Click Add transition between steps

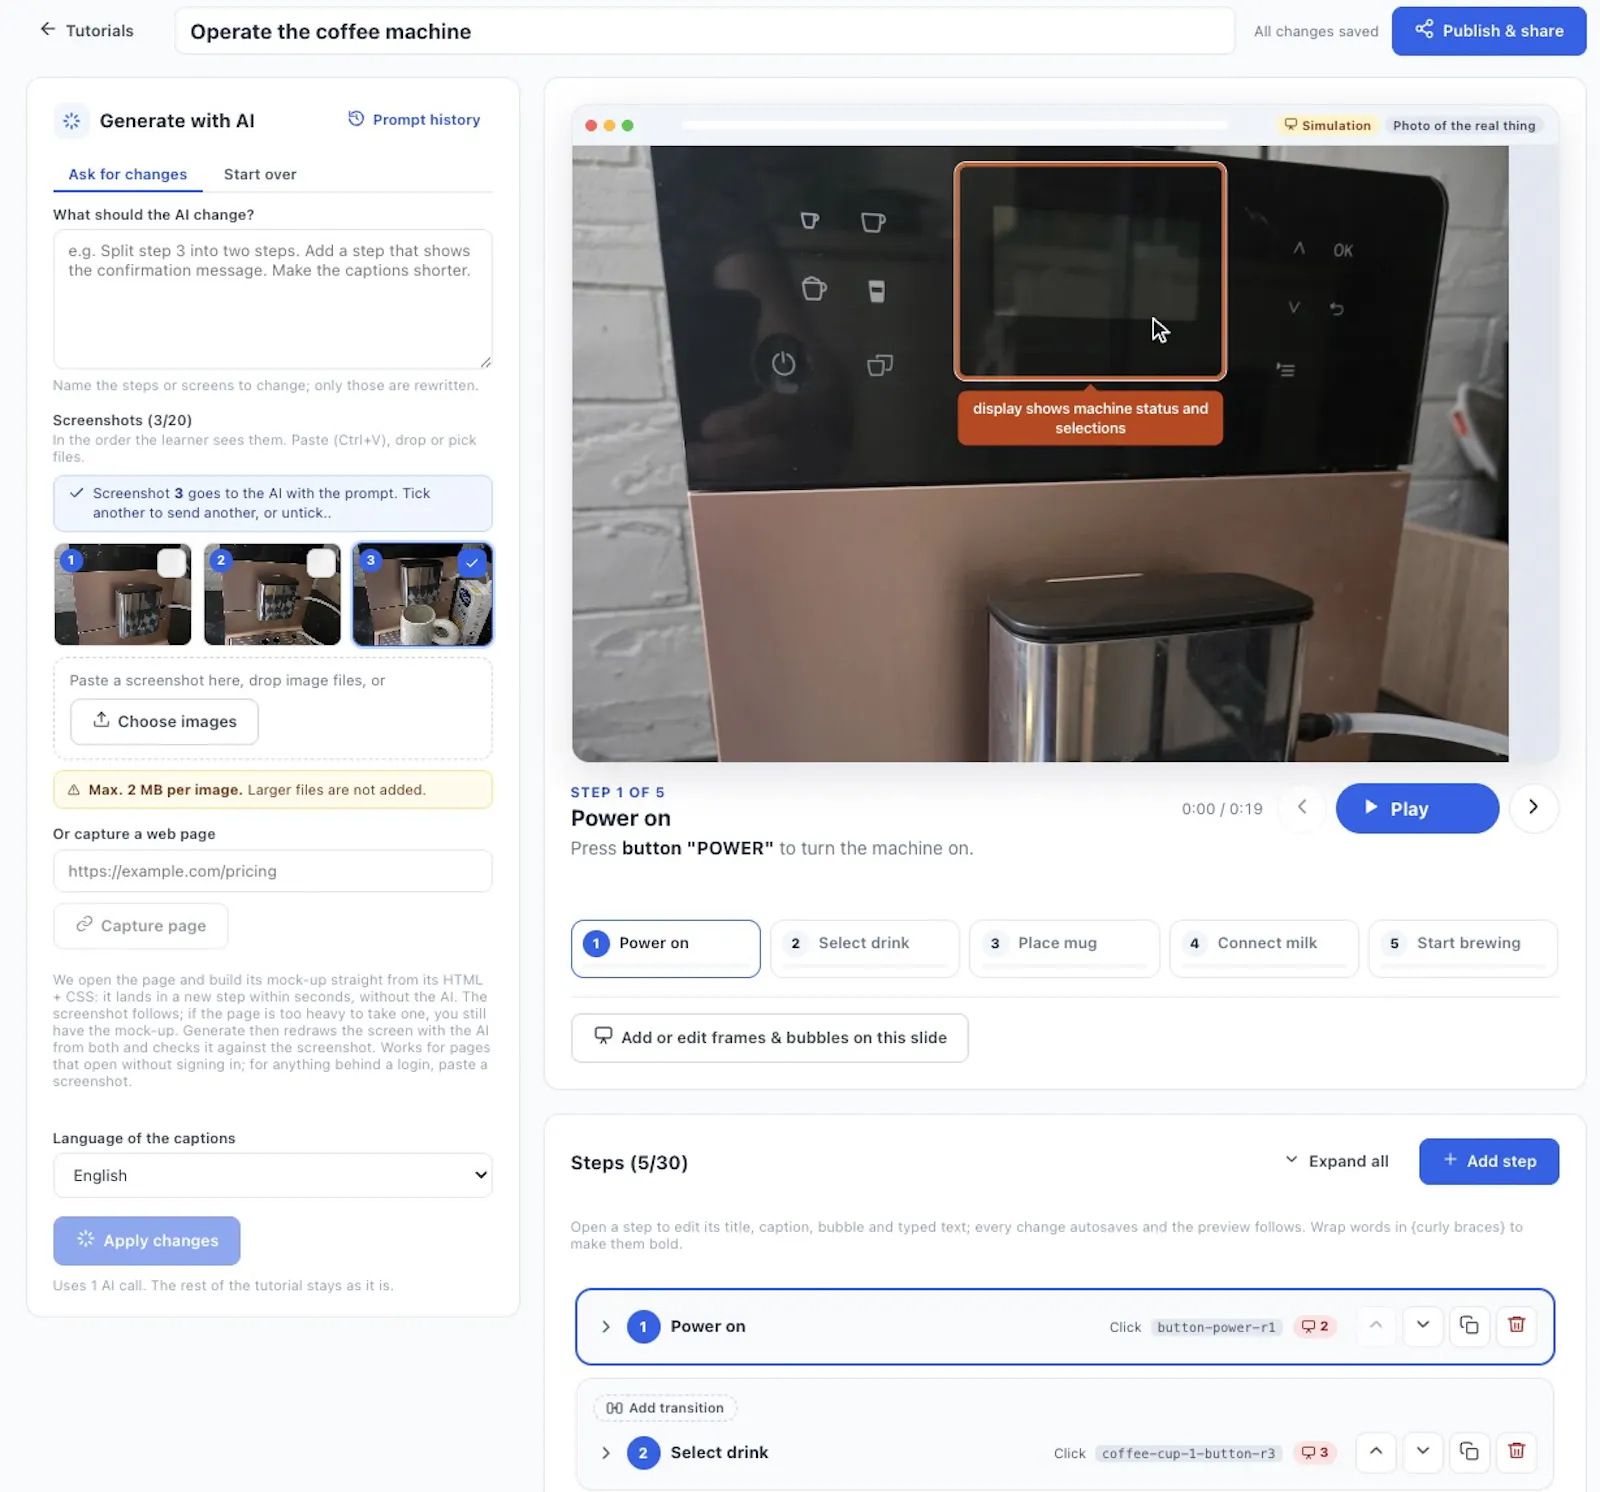[665, 1408]
